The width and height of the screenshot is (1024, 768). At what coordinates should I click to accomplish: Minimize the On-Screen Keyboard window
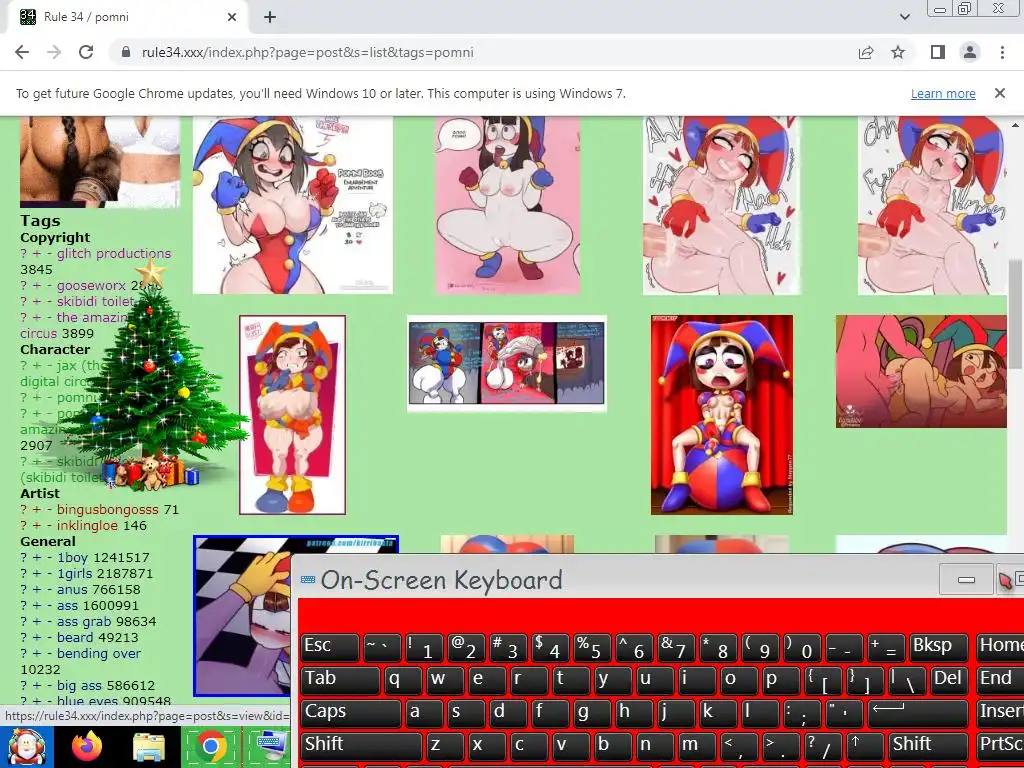(x=967, y=579)
